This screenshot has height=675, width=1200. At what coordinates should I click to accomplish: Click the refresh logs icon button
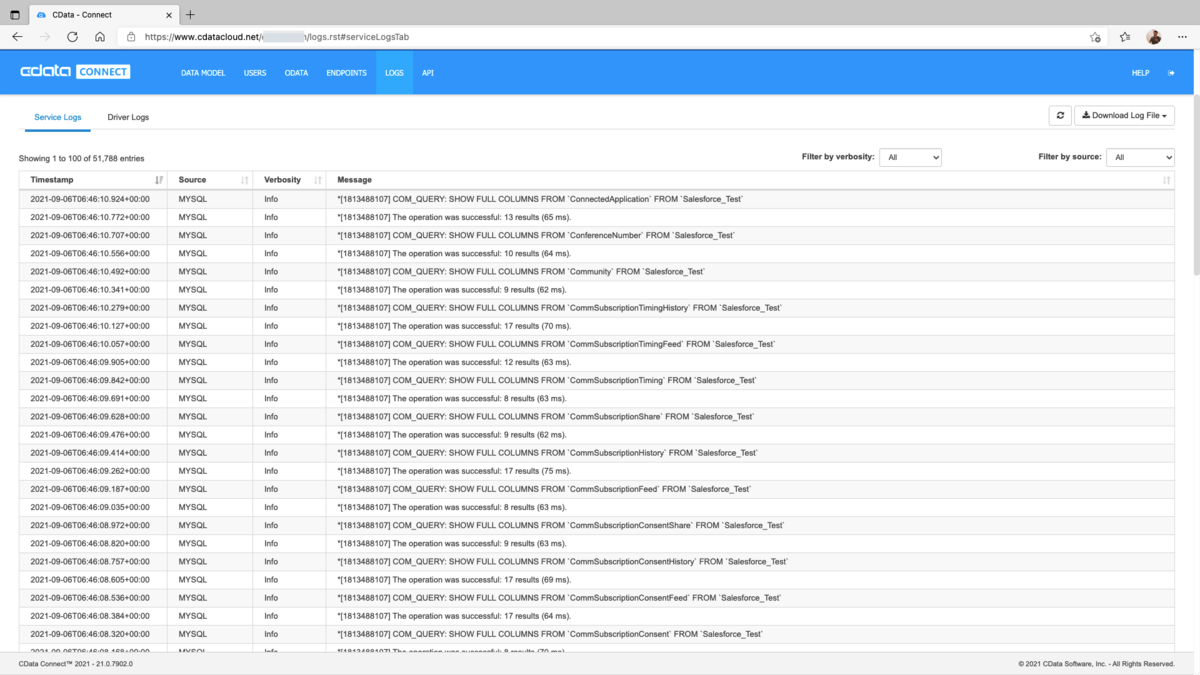click(1060, 116)
